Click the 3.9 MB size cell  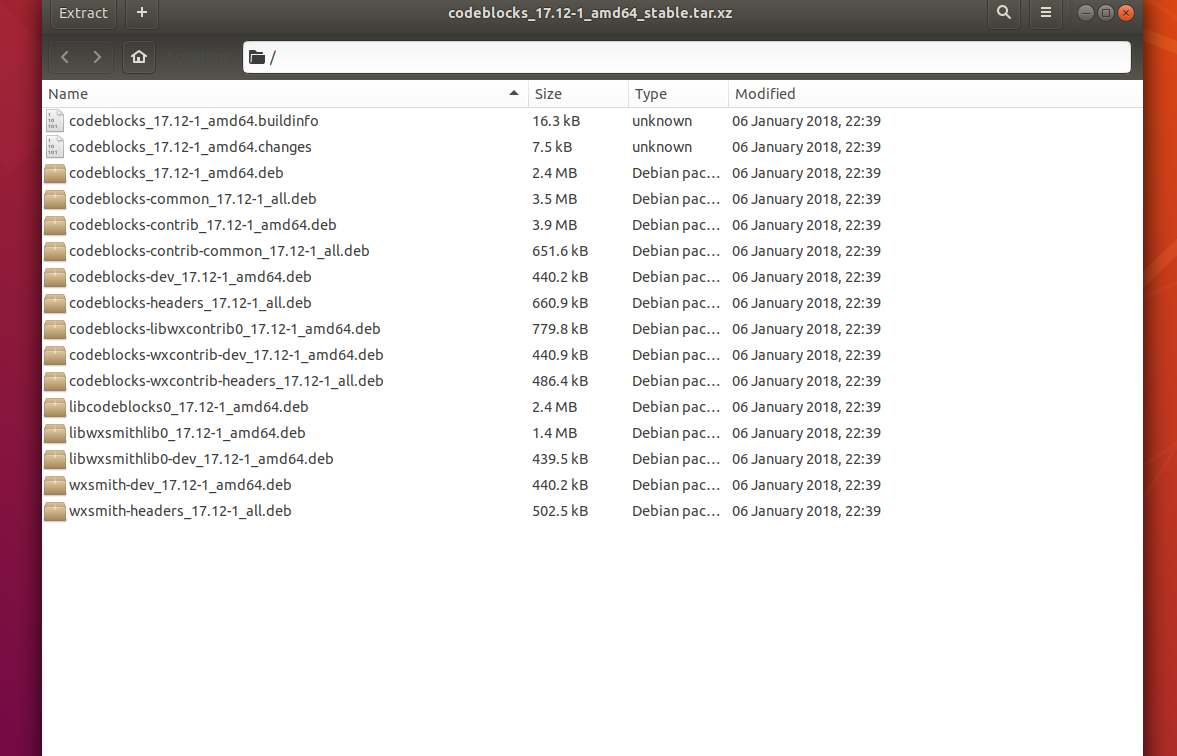click(x=555, y=225)
